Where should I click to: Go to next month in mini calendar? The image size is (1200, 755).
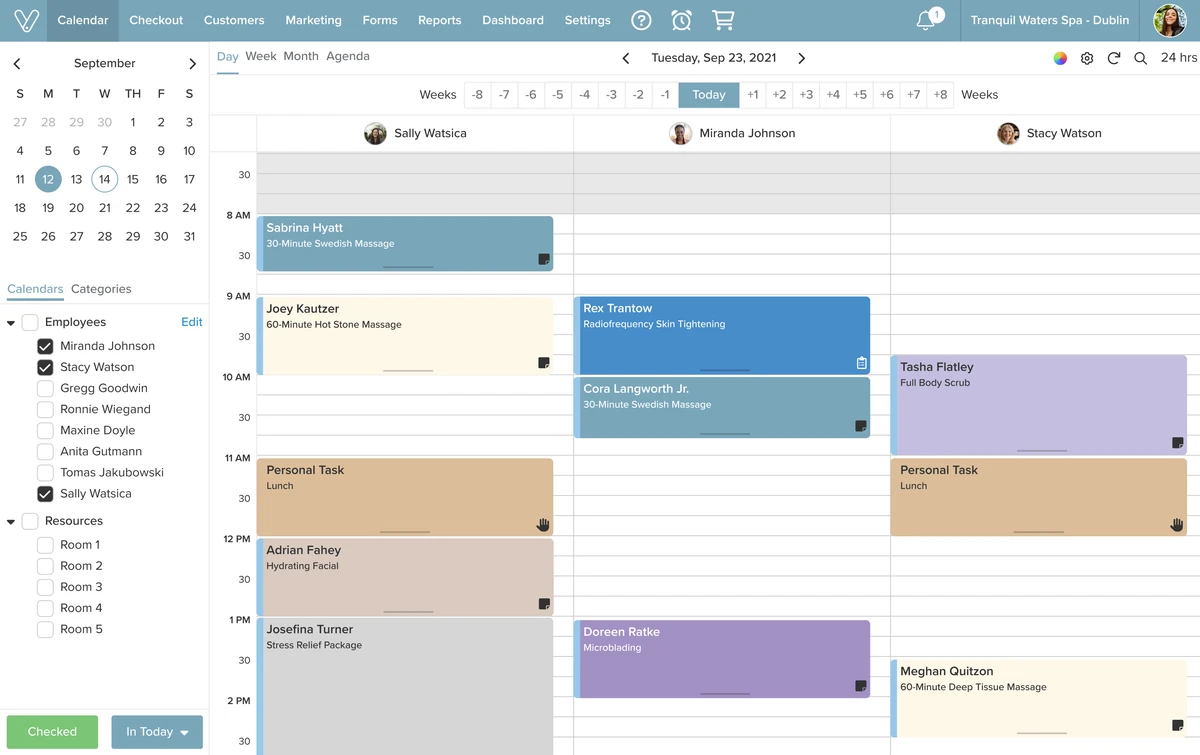192,63
